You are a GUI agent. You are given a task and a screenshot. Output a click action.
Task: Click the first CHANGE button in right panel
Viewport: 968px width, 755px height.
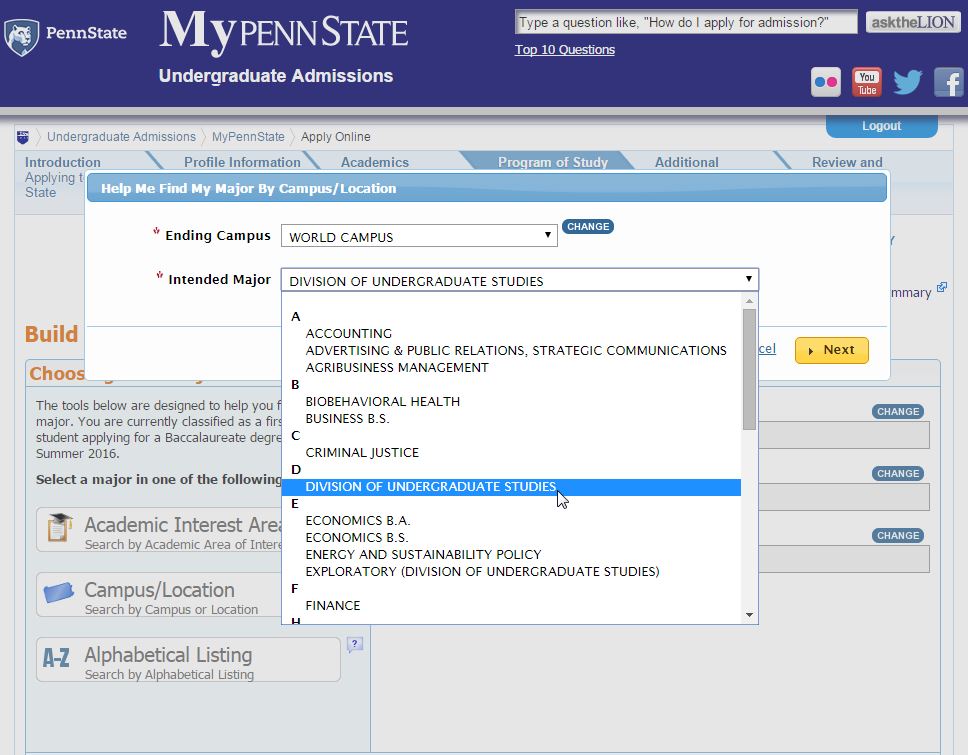click(898, 411)
